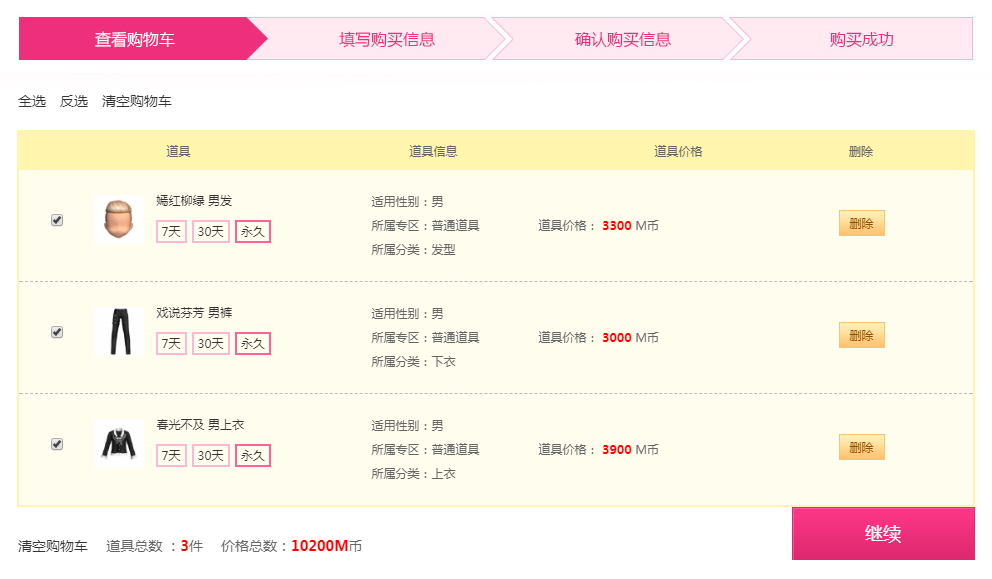Click bottom 清空购物车 link near totals
Viewport: 992px width, 579px height.
[53, 546]
